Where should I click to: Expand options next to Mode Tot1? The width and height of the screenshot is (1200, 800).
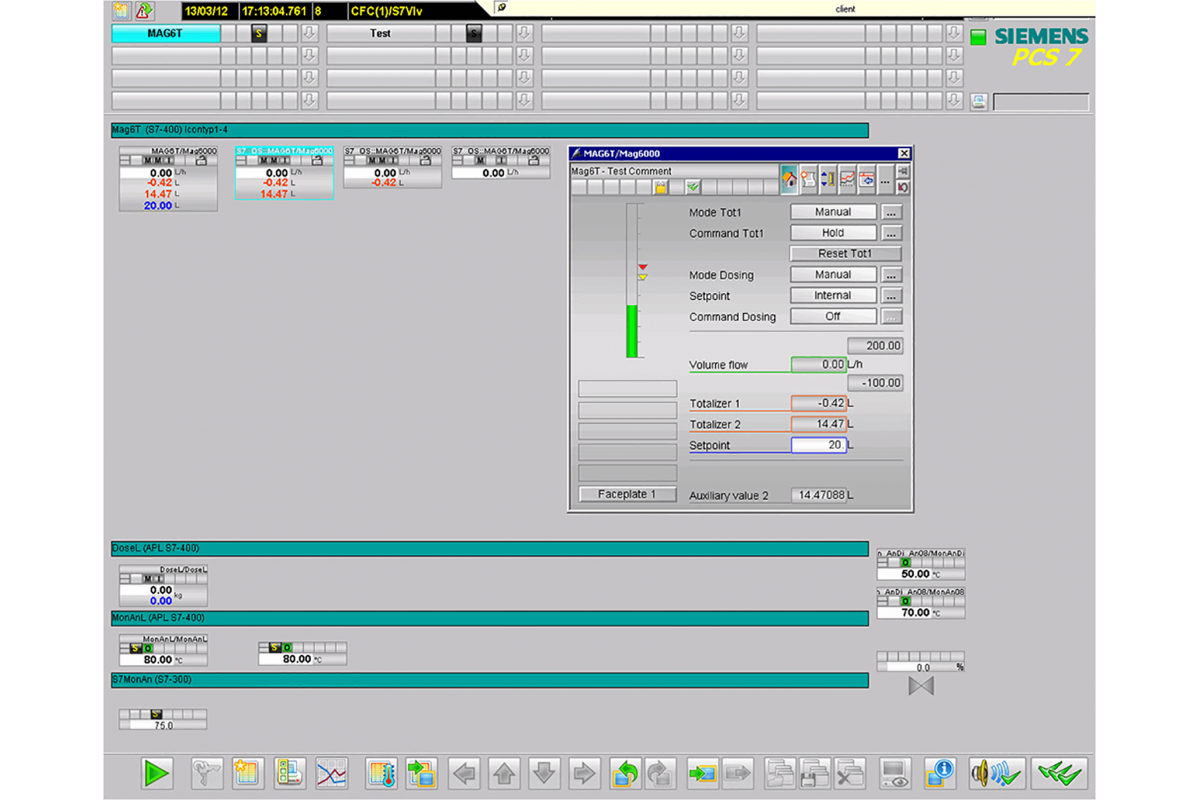[x=892, y=212]
